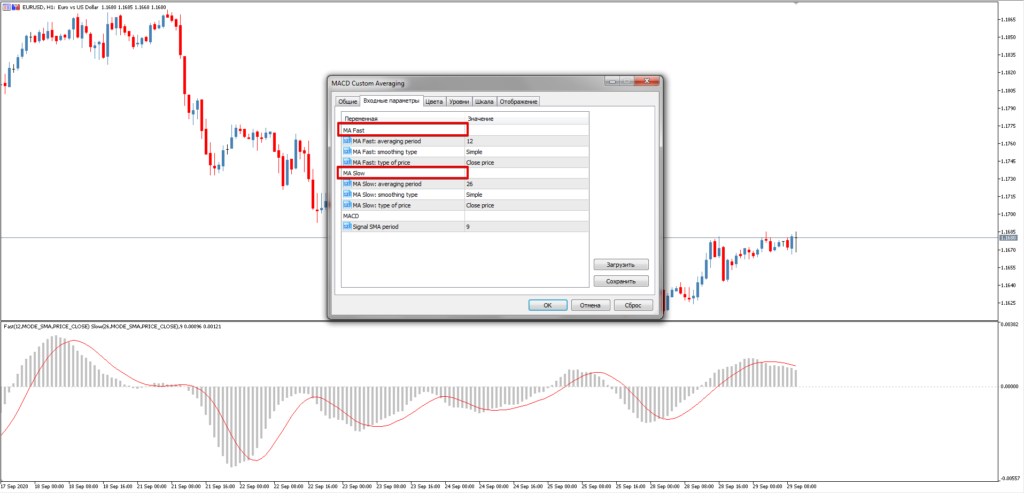Click the Сброс reset button

tap(633, 305)
